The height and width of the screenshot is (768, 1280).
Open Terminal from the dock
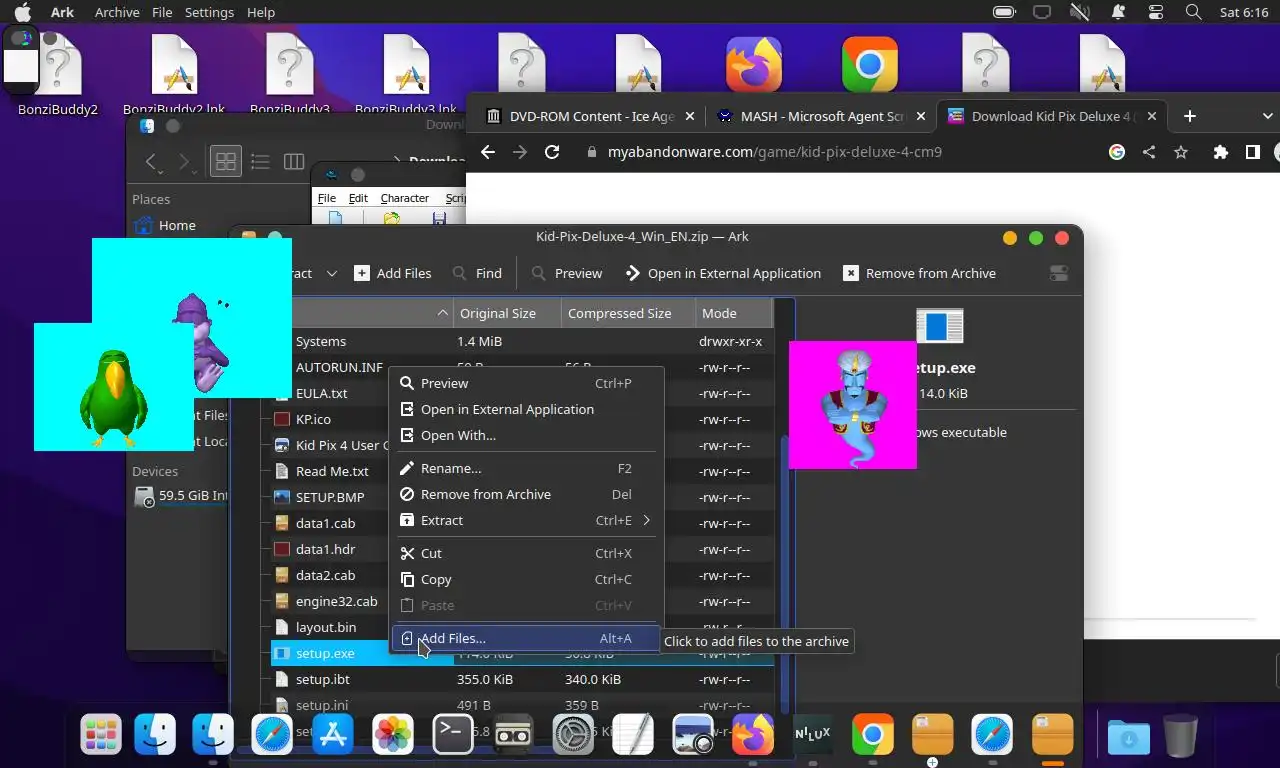click(451, 735)
